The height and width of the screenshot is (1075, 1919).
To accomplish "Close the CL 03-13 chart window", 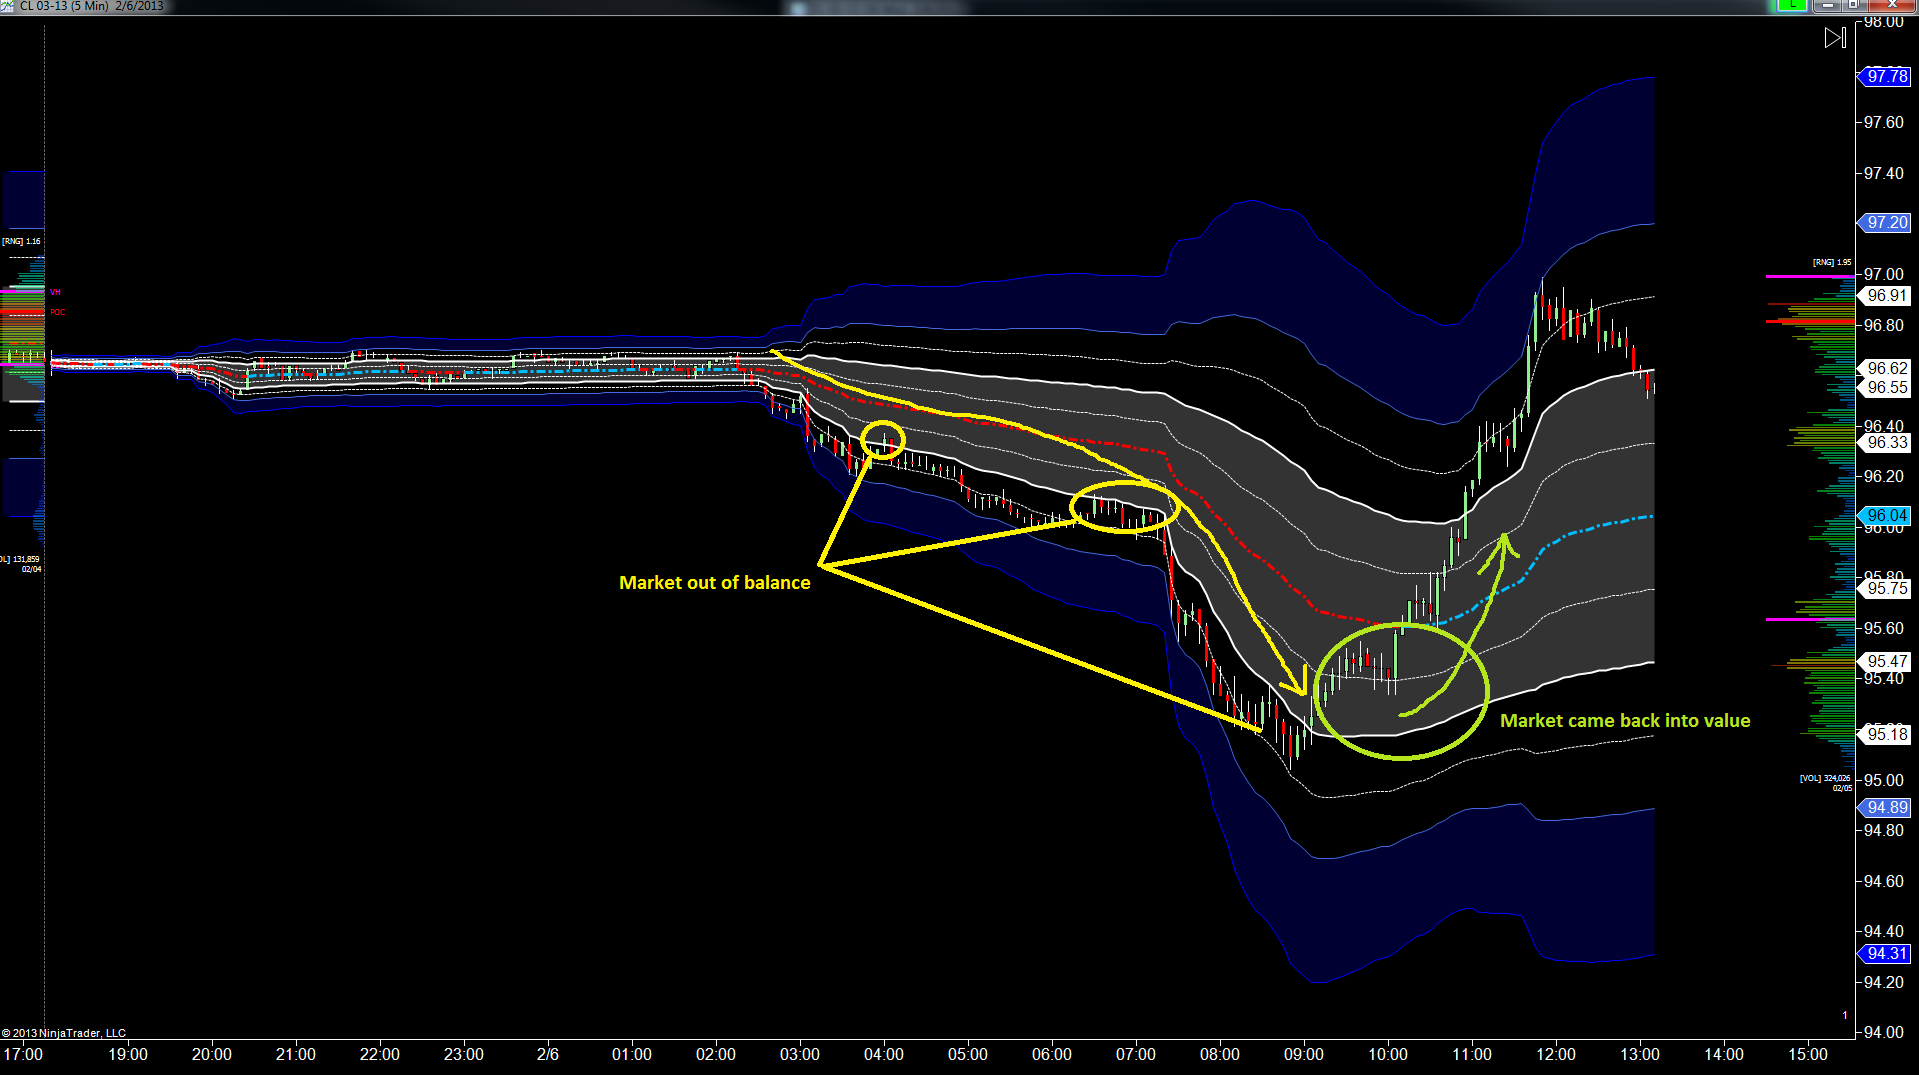I will pos(1891,5).
